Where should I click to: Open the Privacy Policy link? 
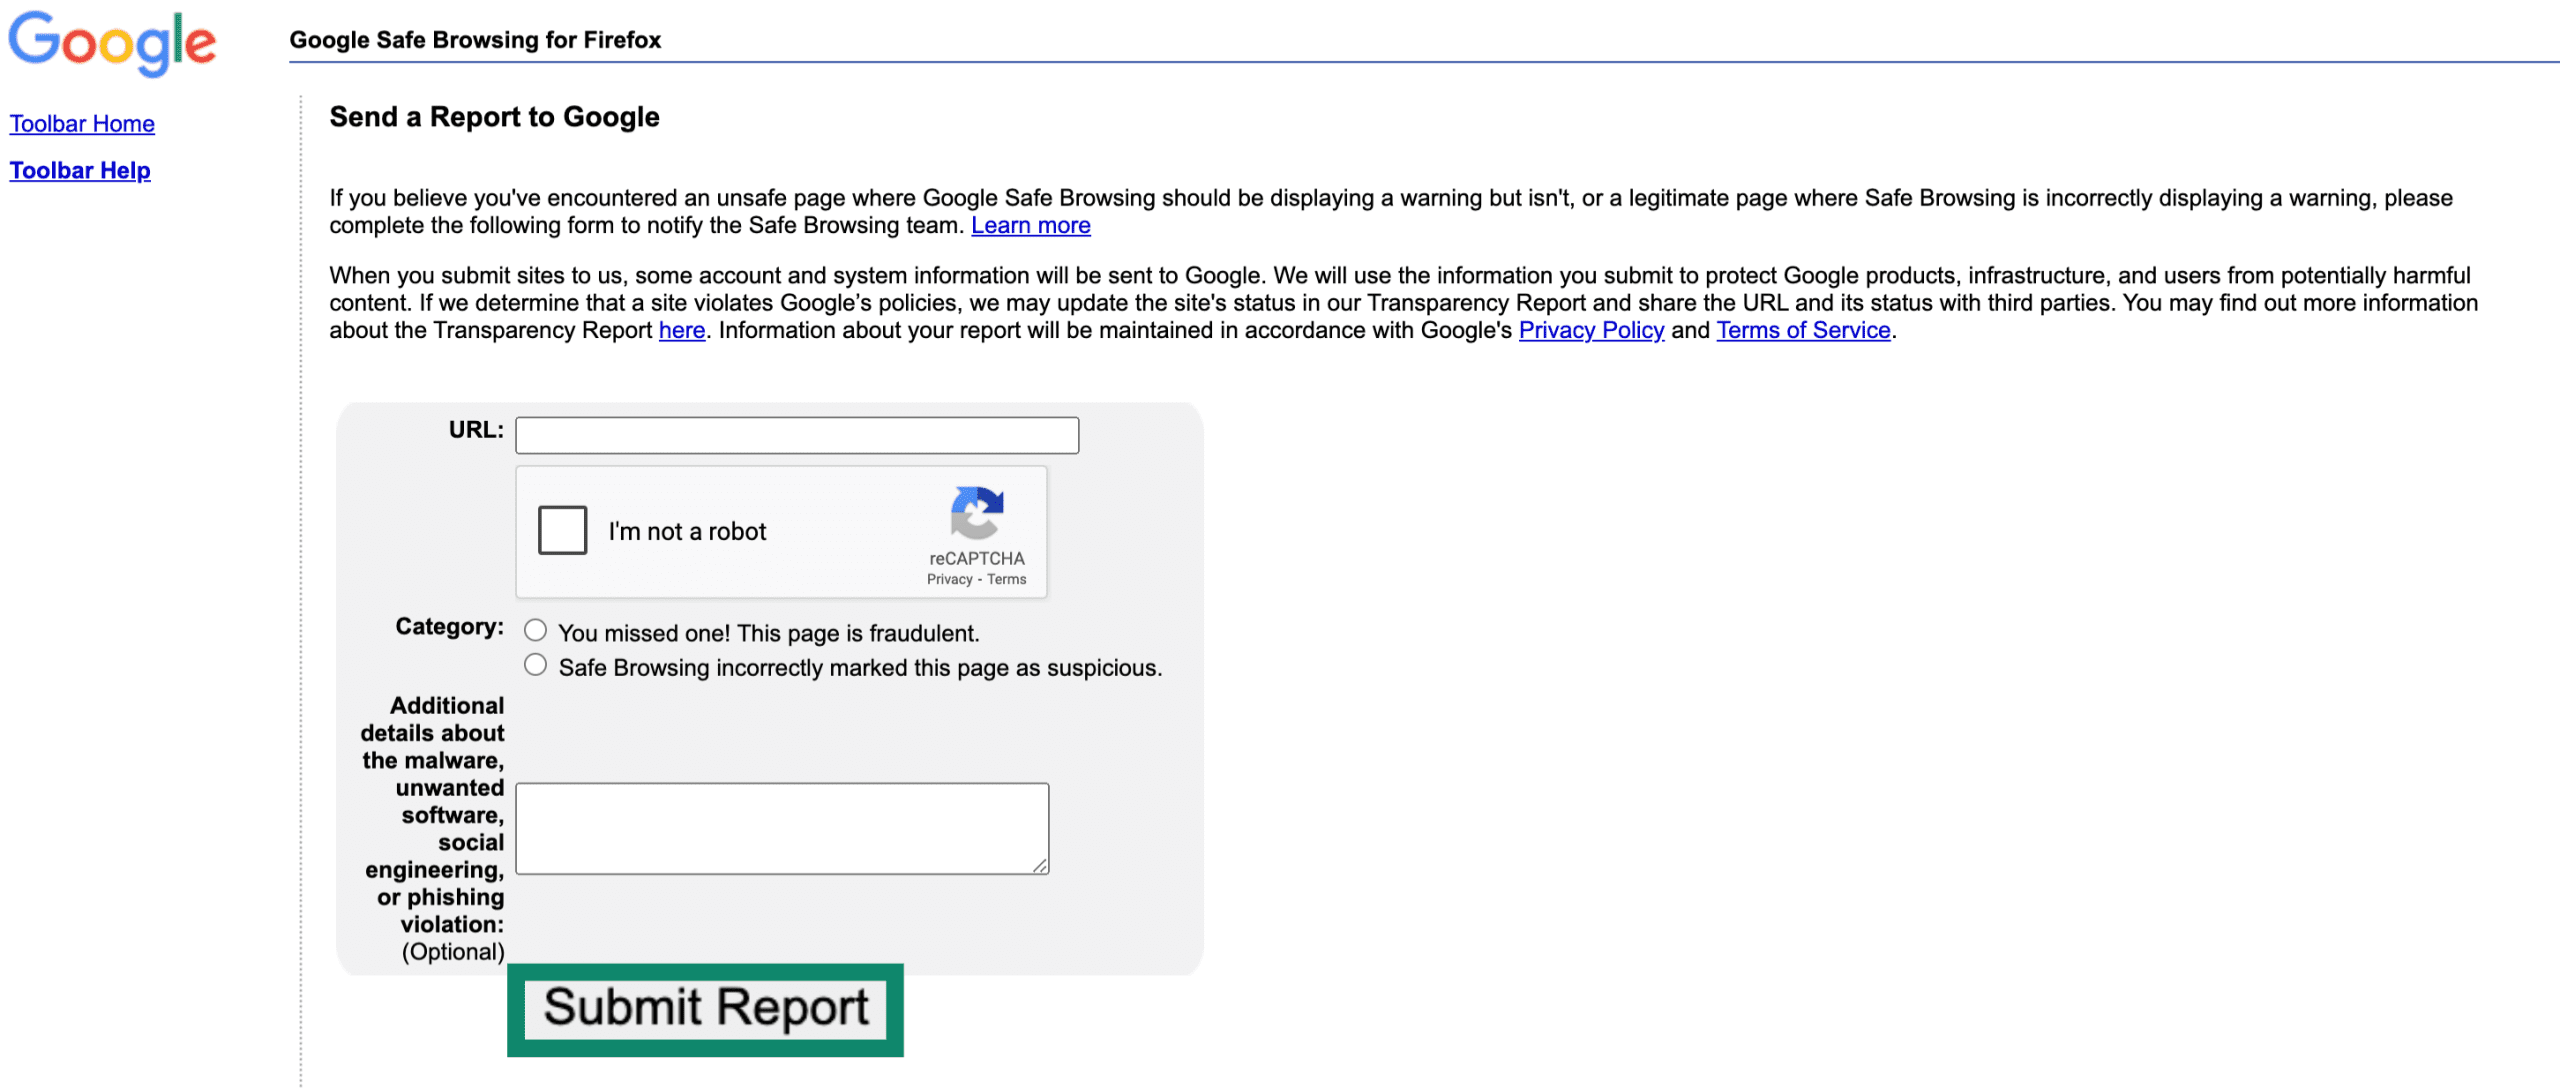click(1591, 330)
